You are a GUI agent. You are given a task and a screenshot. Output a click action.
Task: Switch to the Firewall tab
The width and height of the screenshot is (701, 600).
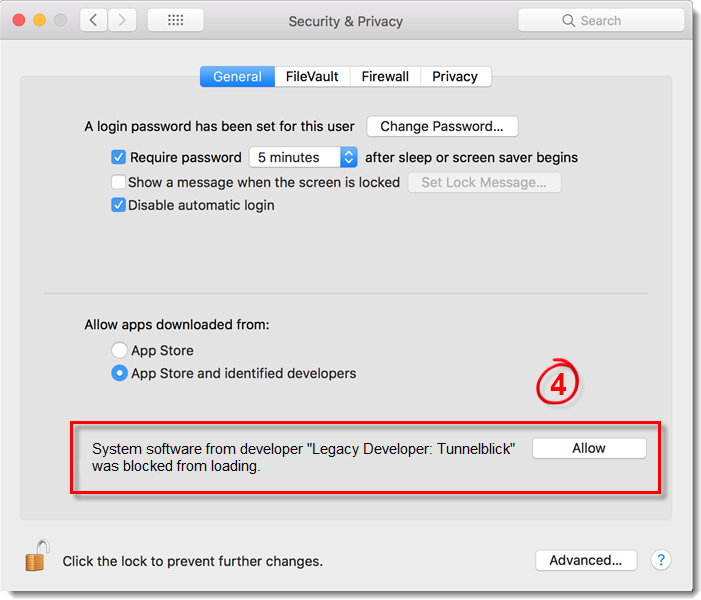pyautogui.click(x=385, y=76)
